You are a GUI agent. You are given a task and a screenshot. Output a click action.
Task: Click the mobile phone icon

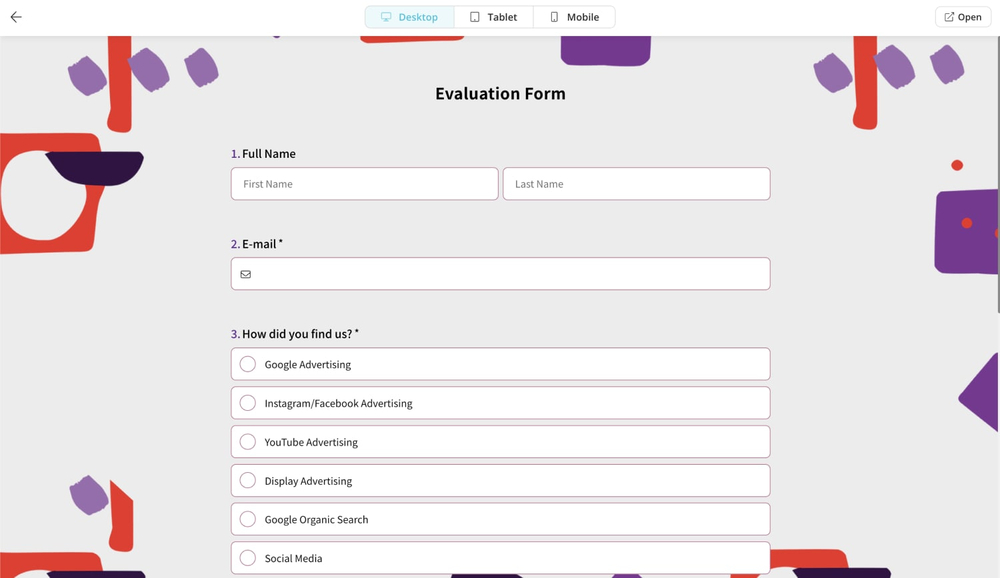point(554,17)
